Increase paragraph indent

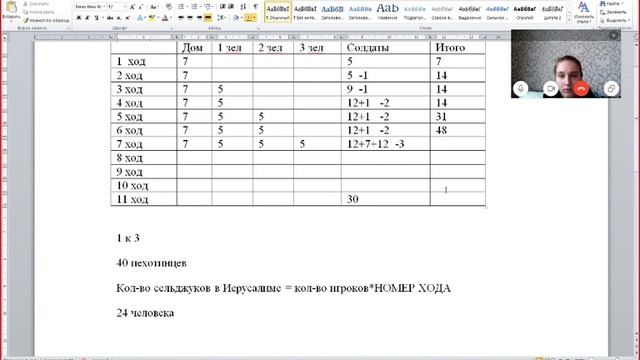pos(231,7)
